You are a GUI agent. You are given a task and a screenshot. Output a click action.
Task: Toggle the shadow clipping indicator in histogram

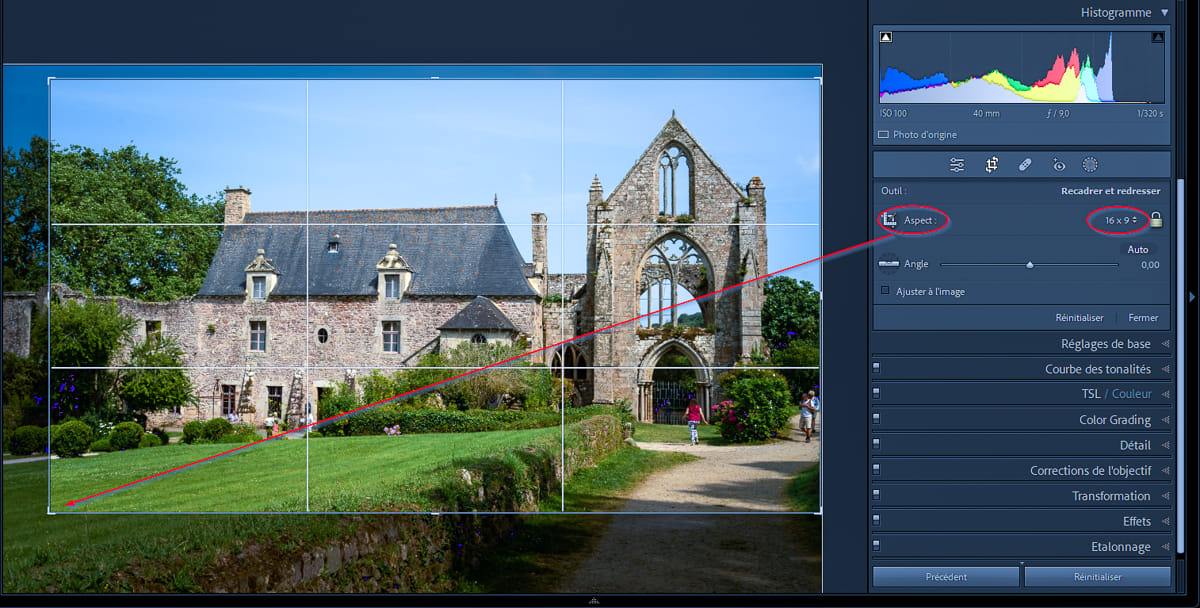[886, 38]
